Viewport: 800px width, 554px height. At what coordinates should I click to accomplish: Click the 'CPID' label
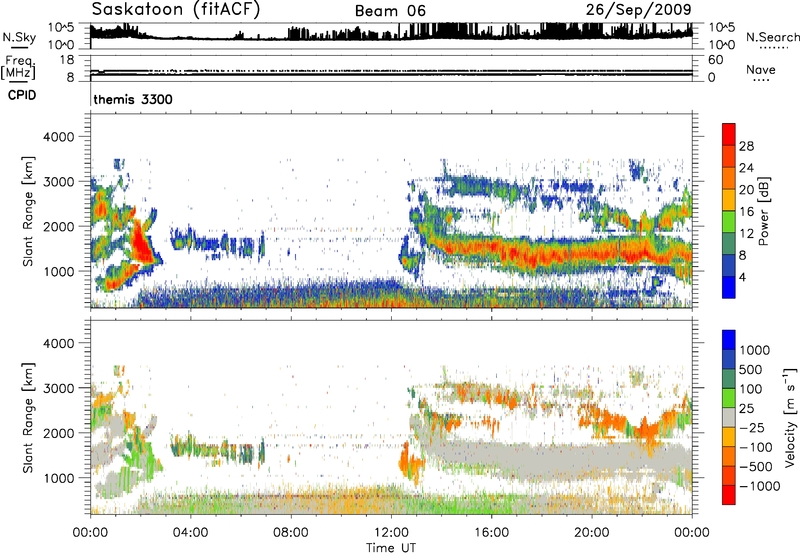click(x=22, y=95)
